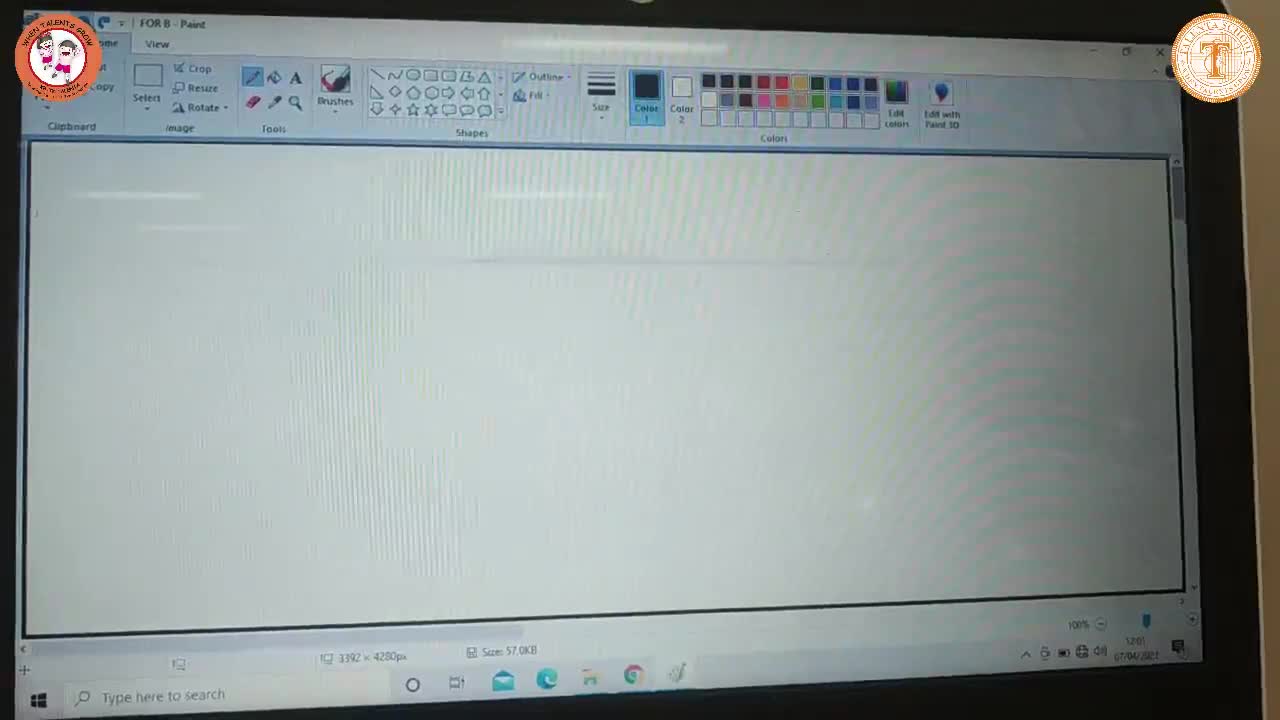Click Edit with Paint 3D
The image size is (1280, 720).
tap(941, 105)
